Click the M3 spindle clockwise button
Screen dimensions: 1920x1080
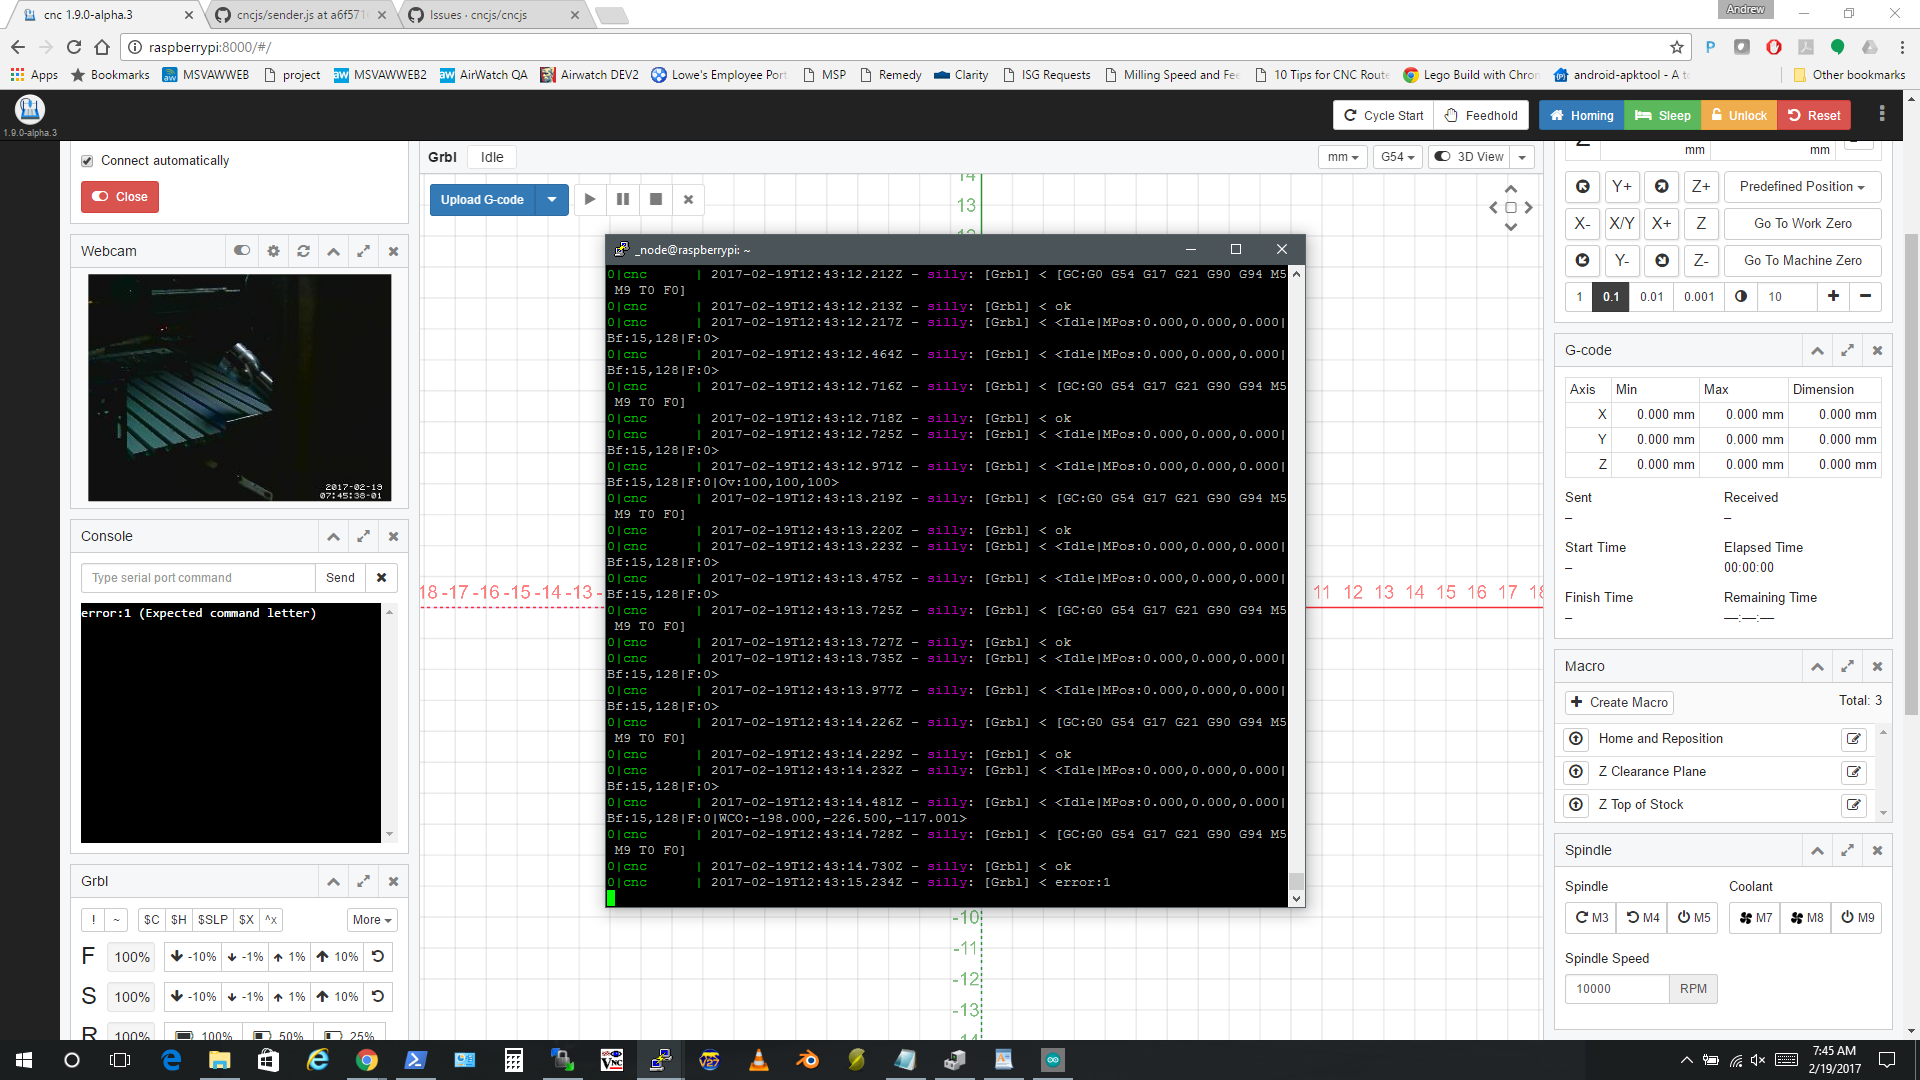pos(1591,918)
